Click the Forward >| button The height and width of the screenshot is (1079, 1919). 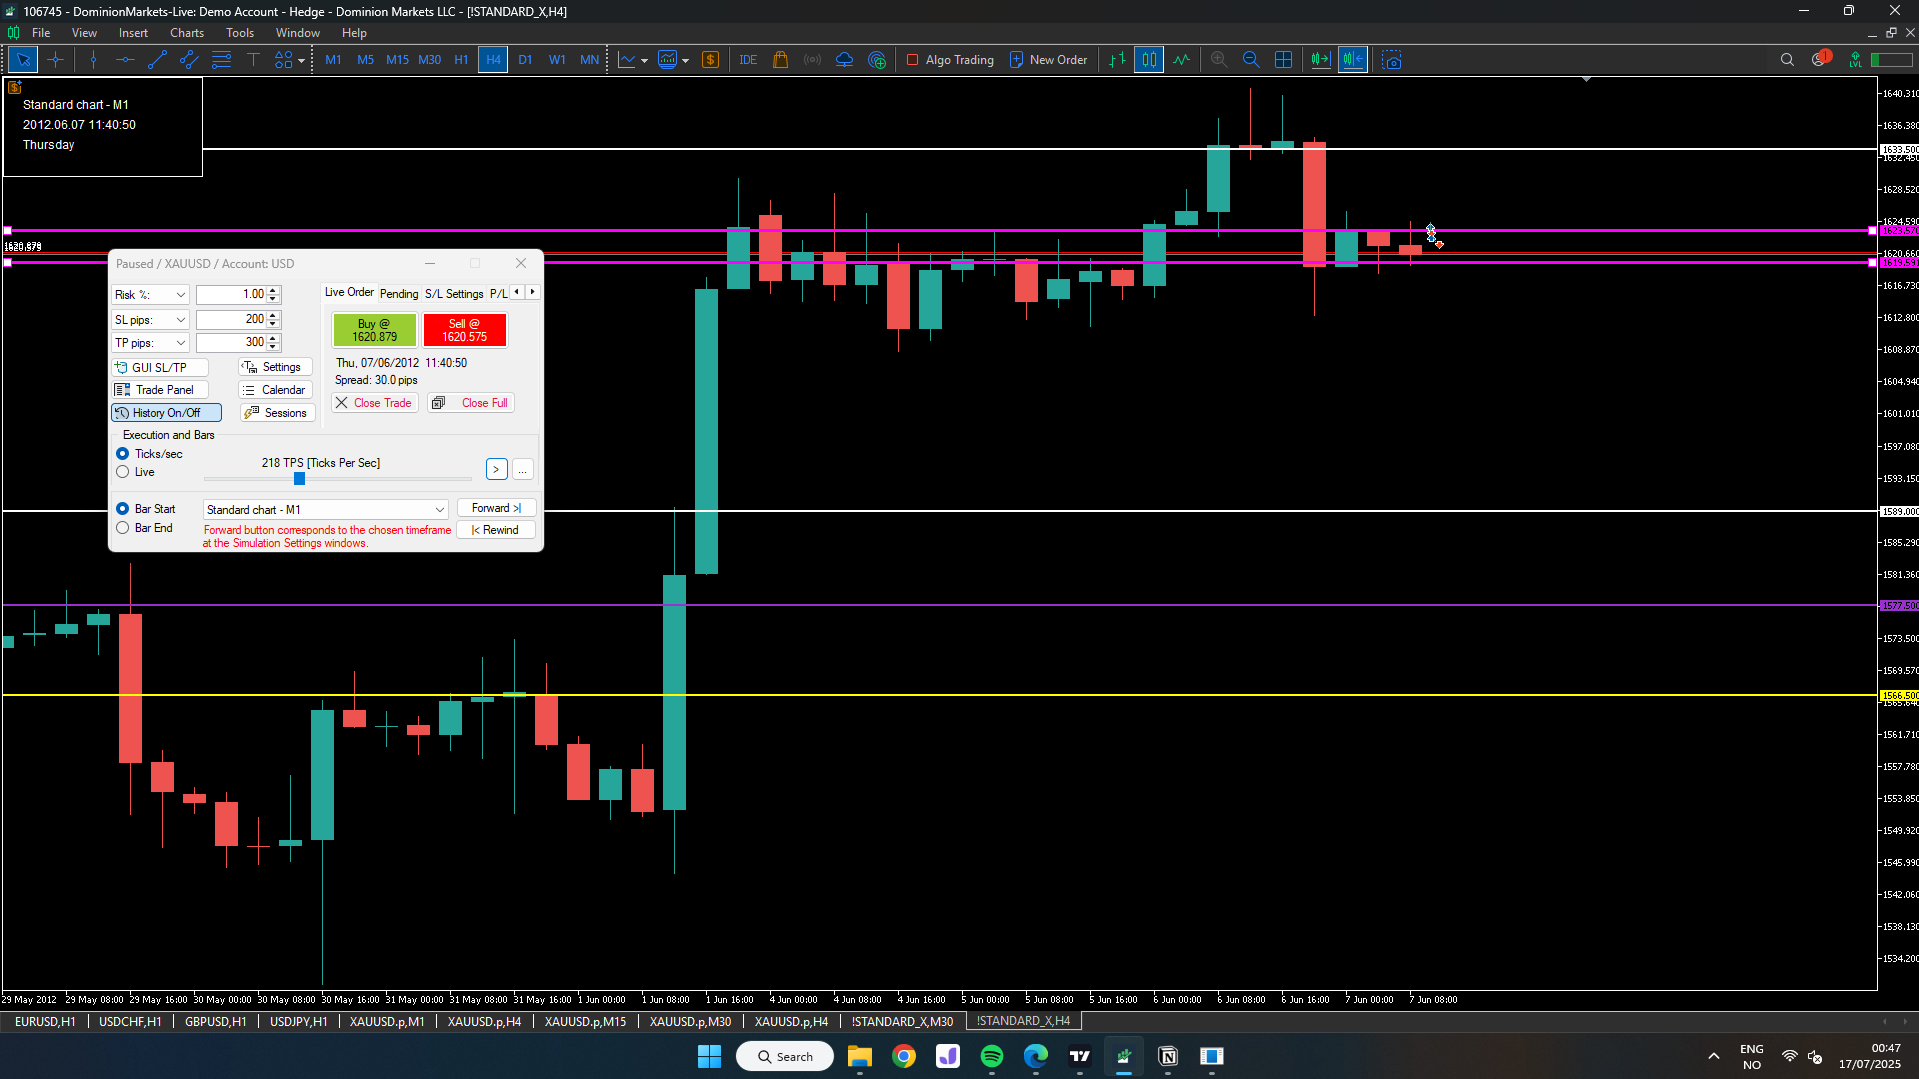496,508
